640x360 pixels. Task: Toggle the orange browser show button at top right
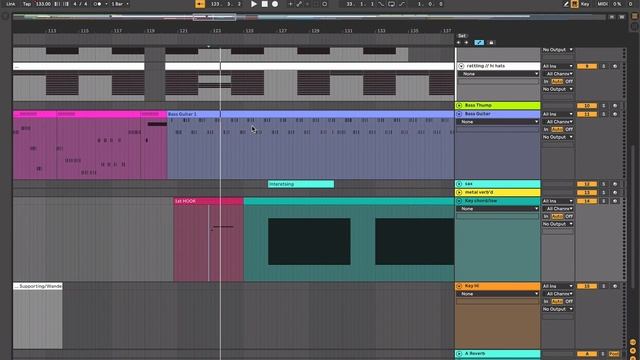coord(635,16)
